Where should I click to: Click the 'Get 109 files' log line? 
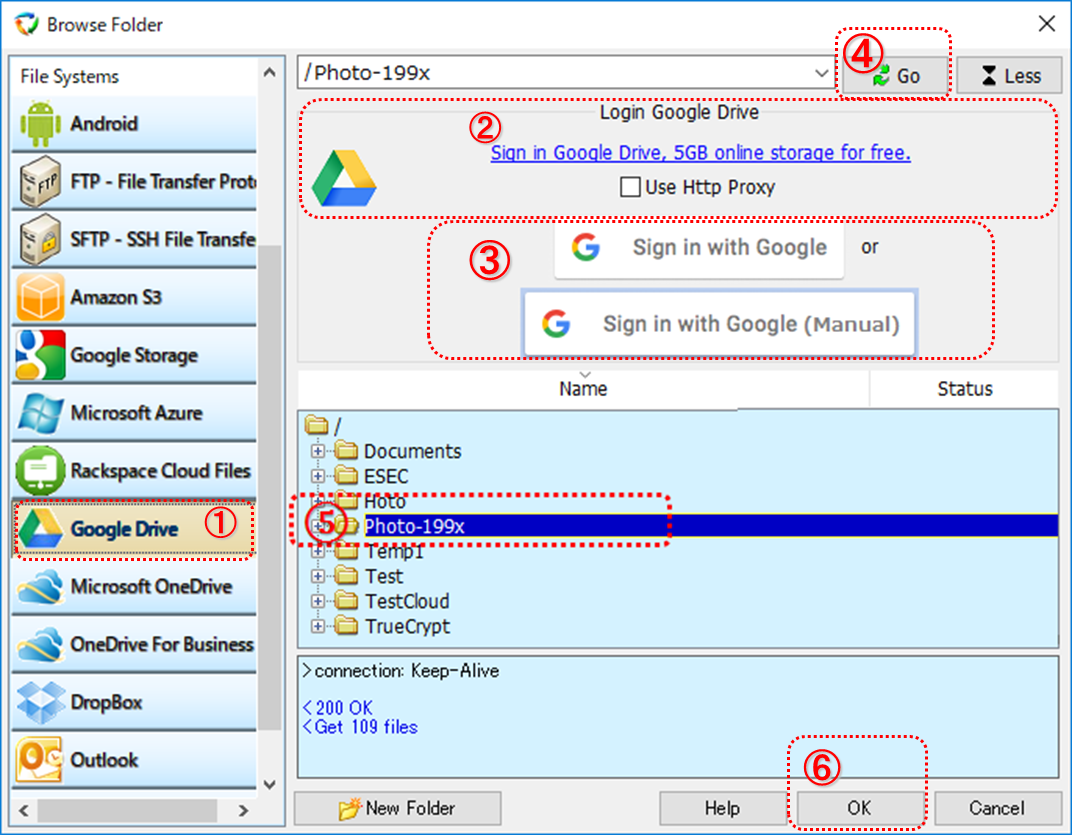click(x=360, y=727)
